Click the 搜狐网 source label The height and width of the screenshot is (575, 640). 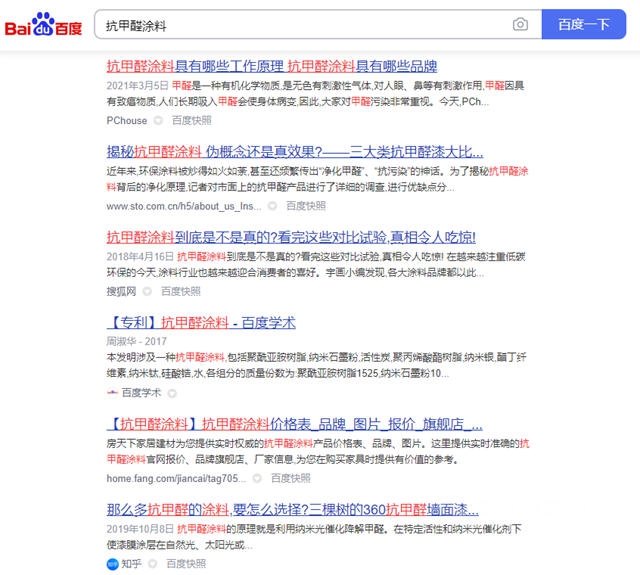click(121, 291)
